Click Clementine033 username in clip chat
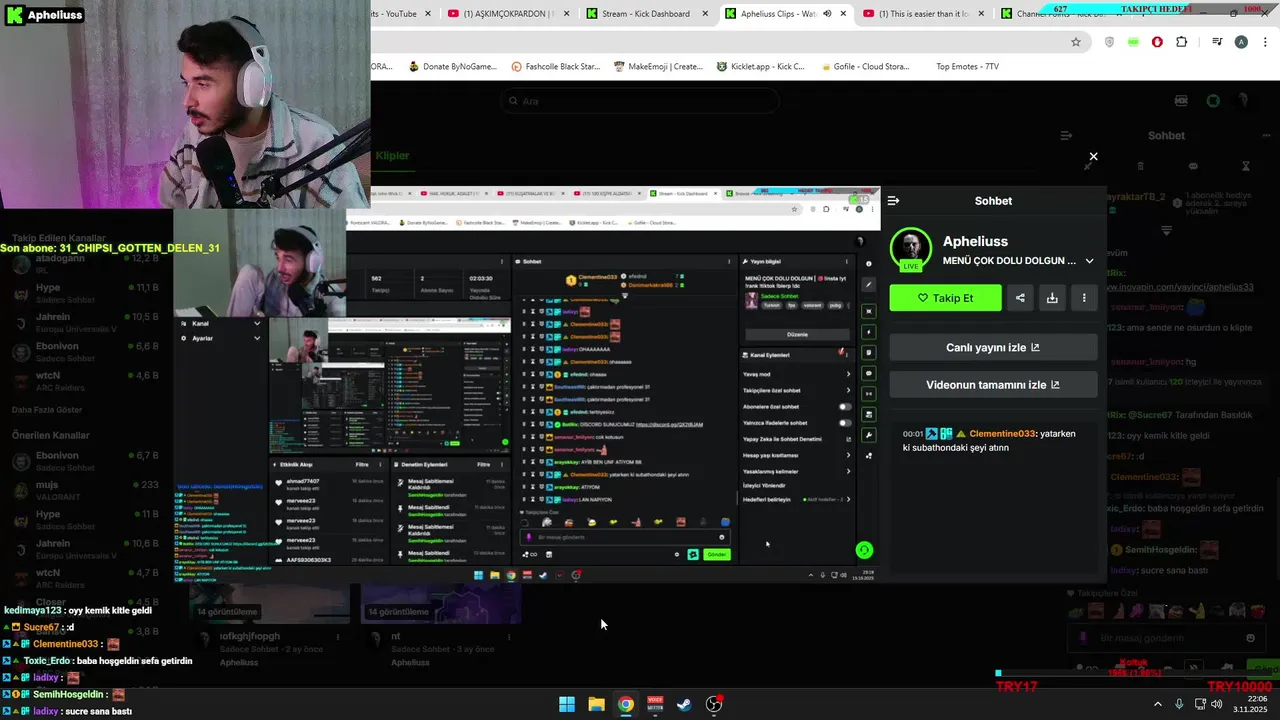 pos(1002,434)
